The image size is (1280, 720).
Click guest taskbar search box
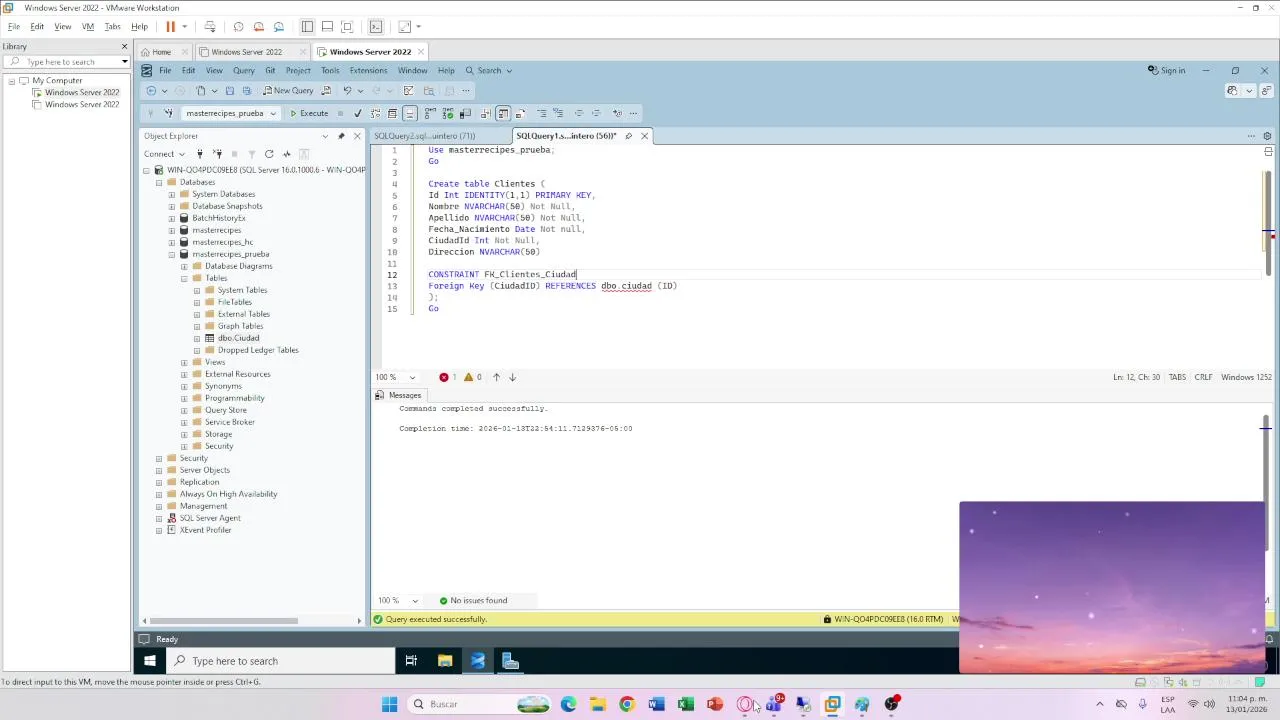point(282,661)
